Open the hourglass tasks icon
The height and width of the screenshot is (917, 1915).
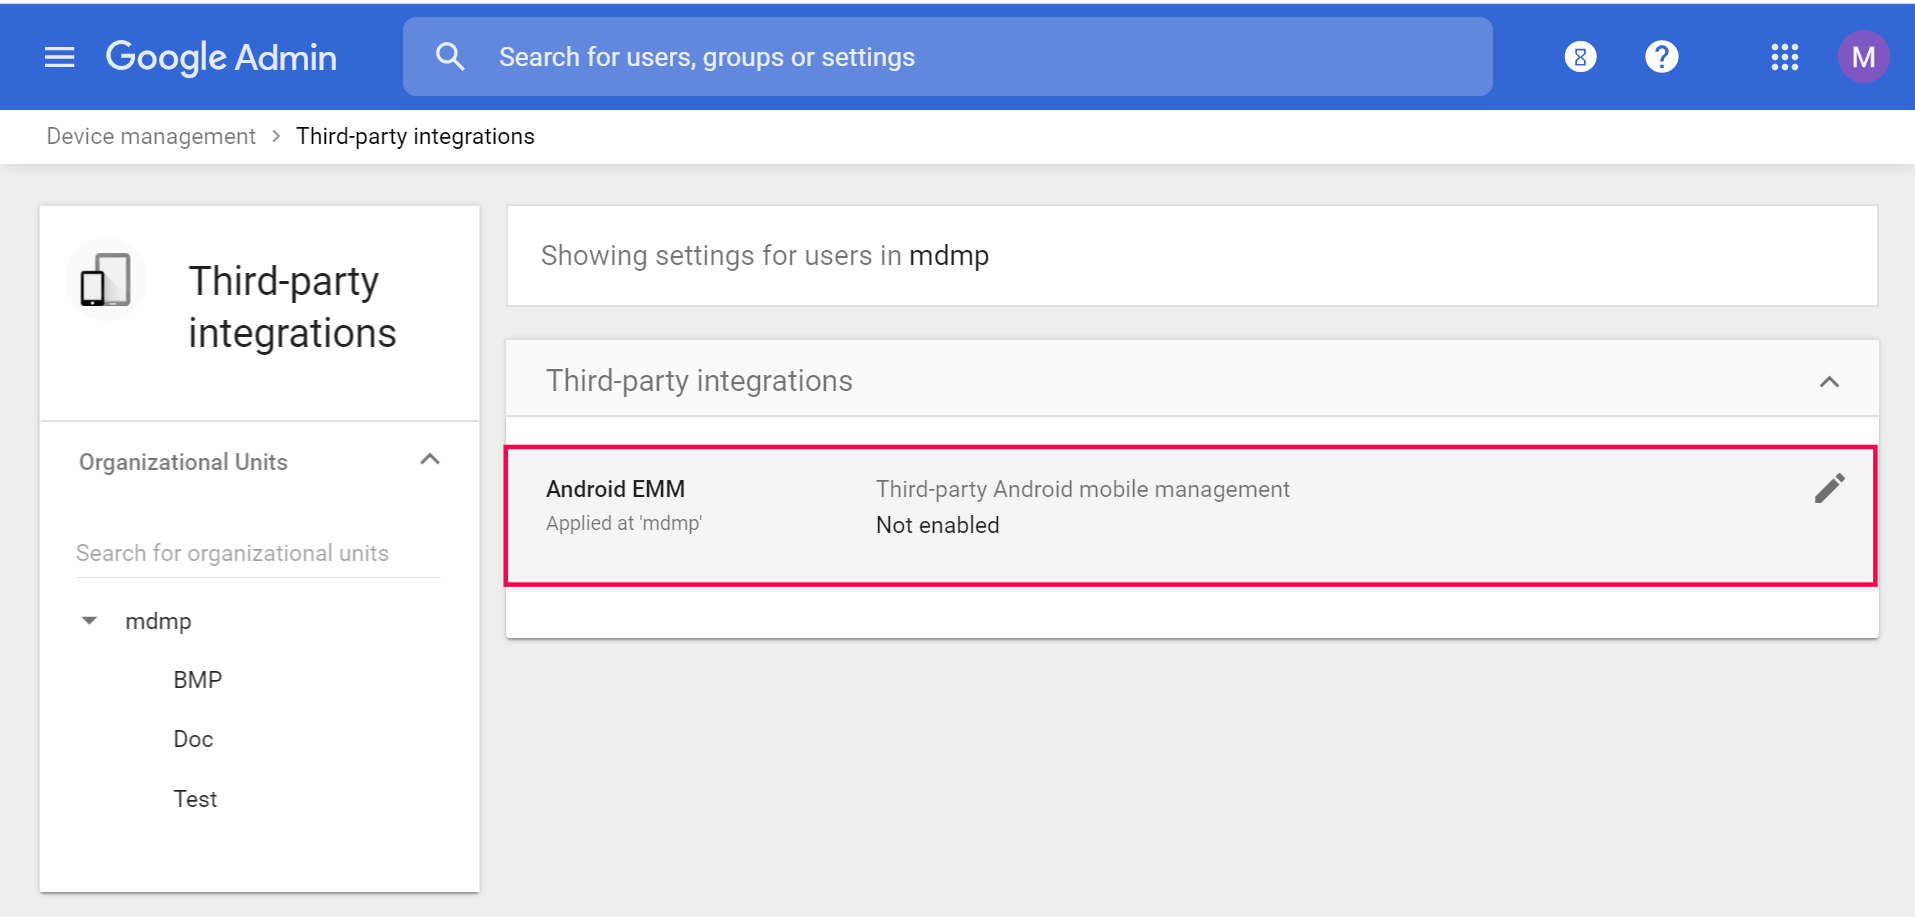point(1580,57)
